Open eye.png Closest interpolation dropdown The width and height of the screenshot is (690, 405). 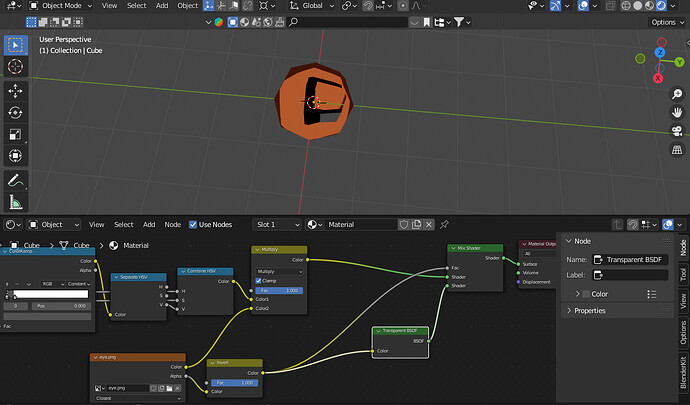tap(138, 398)
